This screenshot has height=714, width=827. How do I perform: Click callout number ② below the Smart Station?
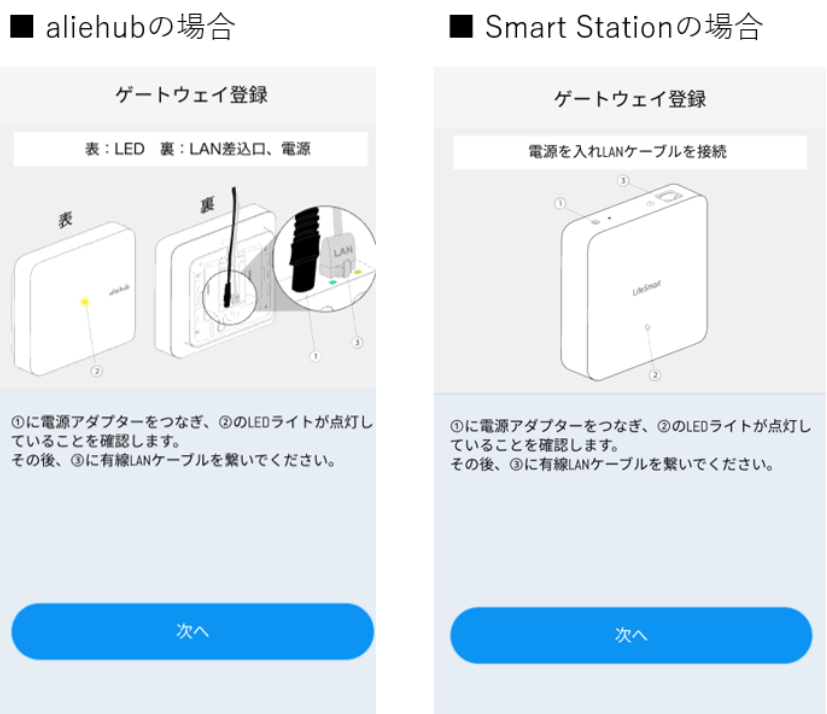(655, 375)
